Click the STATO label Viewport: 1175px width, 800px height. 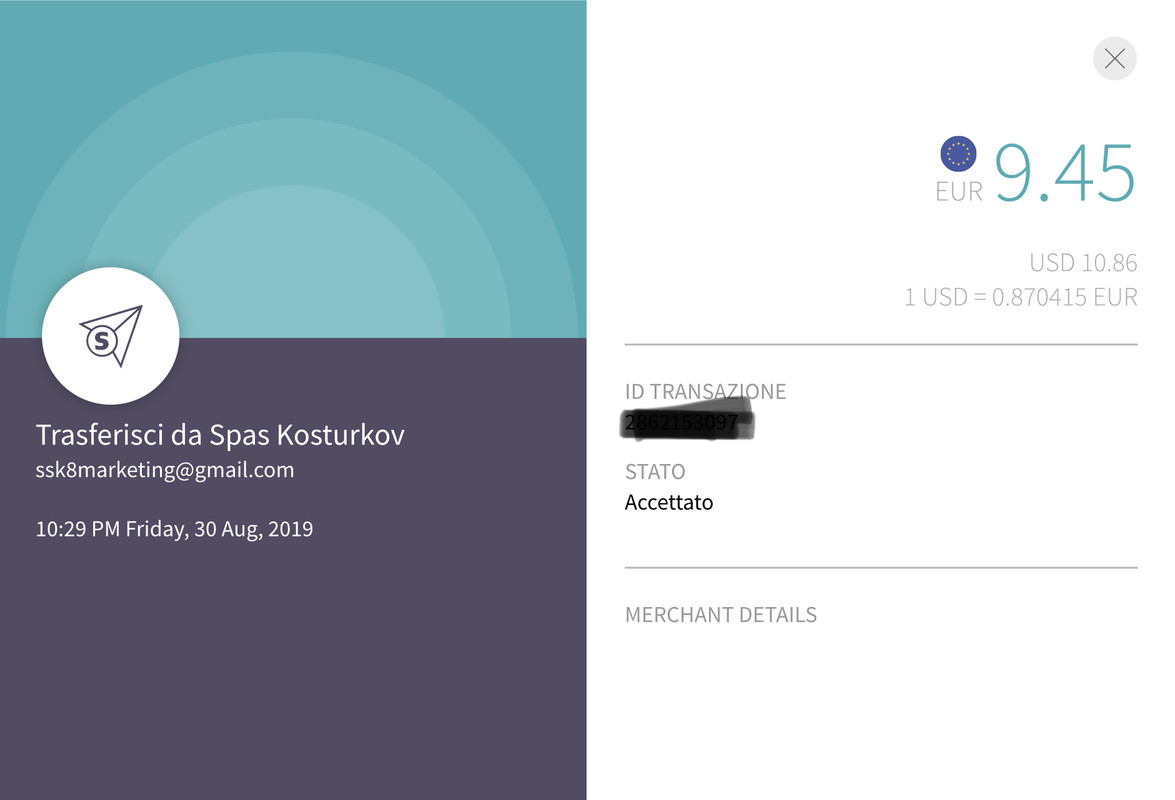655,471
